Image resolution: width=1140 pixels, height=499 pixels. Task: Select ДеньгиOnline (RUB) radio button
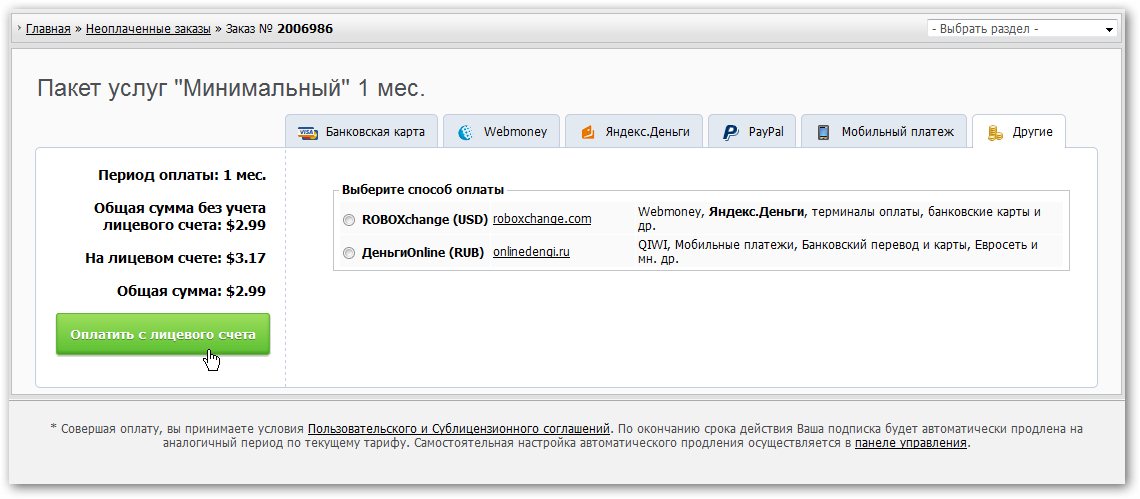click(x=349, y=252)
